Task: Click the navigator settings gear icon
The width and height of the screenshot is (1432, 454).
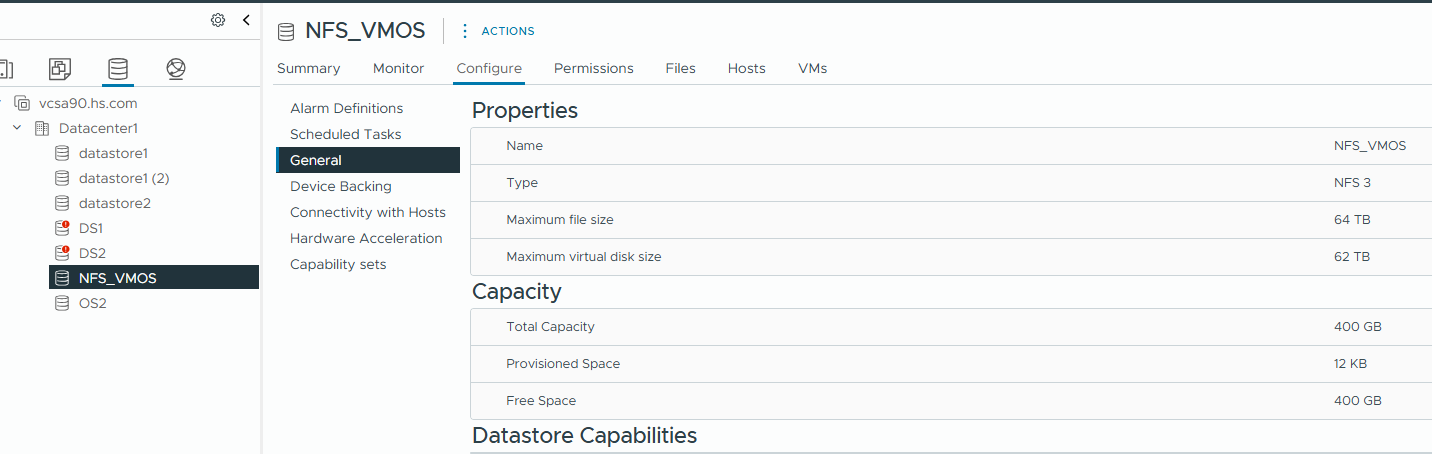Action: [218, 20]
